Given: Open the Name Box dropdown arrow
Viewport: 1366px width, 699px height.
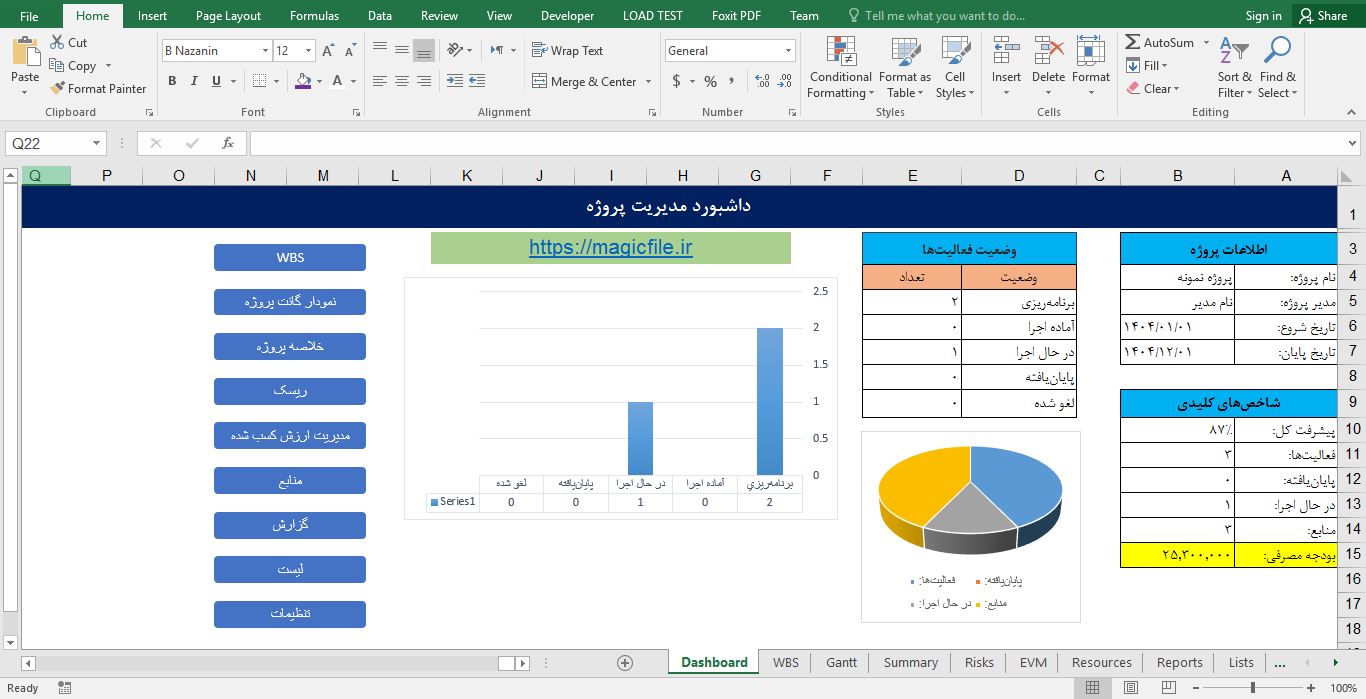Looking at the screenshot, I should [97, 144].
